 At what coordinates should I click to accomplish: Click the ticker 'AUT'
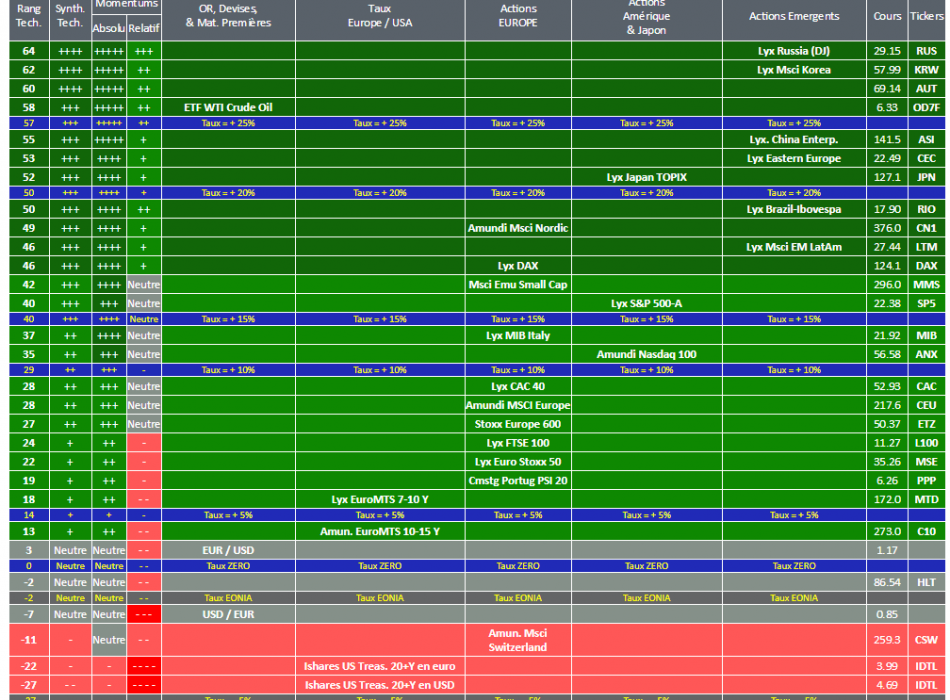click(x=926, y=88)
